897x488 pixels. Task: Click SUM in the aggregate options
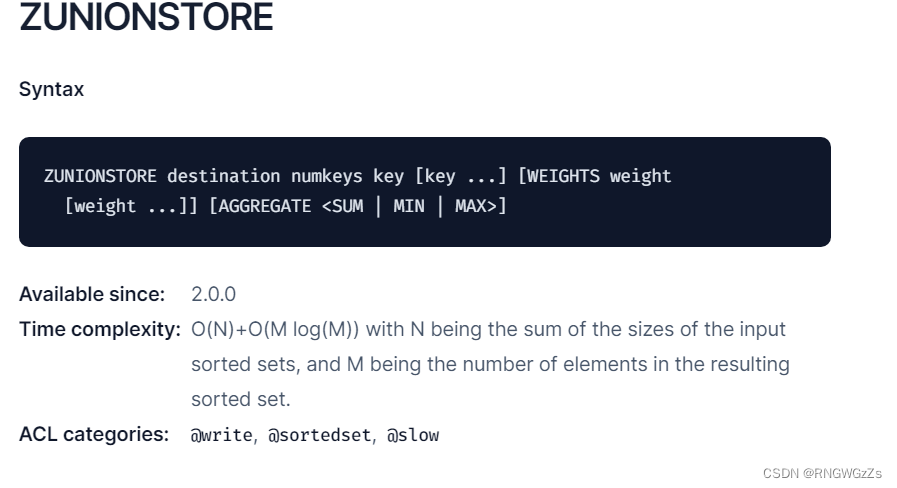pyautogui.click(x=347, y=206)
